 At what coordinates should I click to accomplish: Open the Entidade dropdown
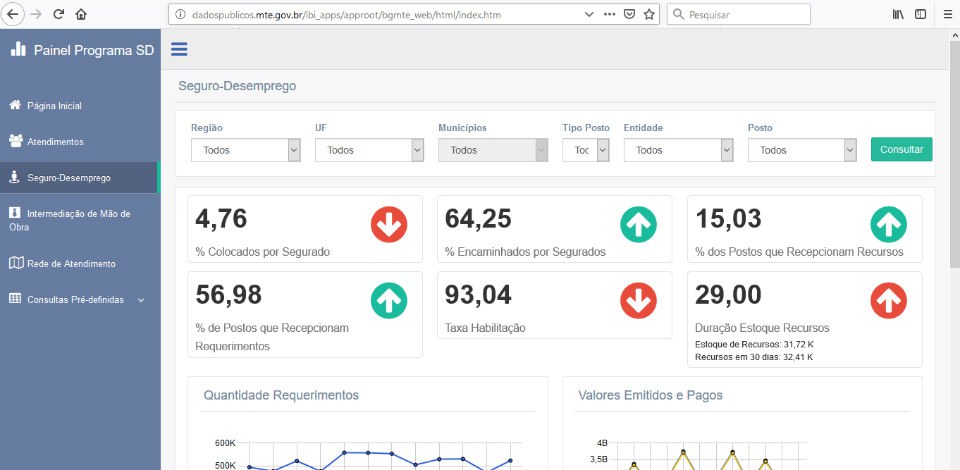(x=679, y=150)
